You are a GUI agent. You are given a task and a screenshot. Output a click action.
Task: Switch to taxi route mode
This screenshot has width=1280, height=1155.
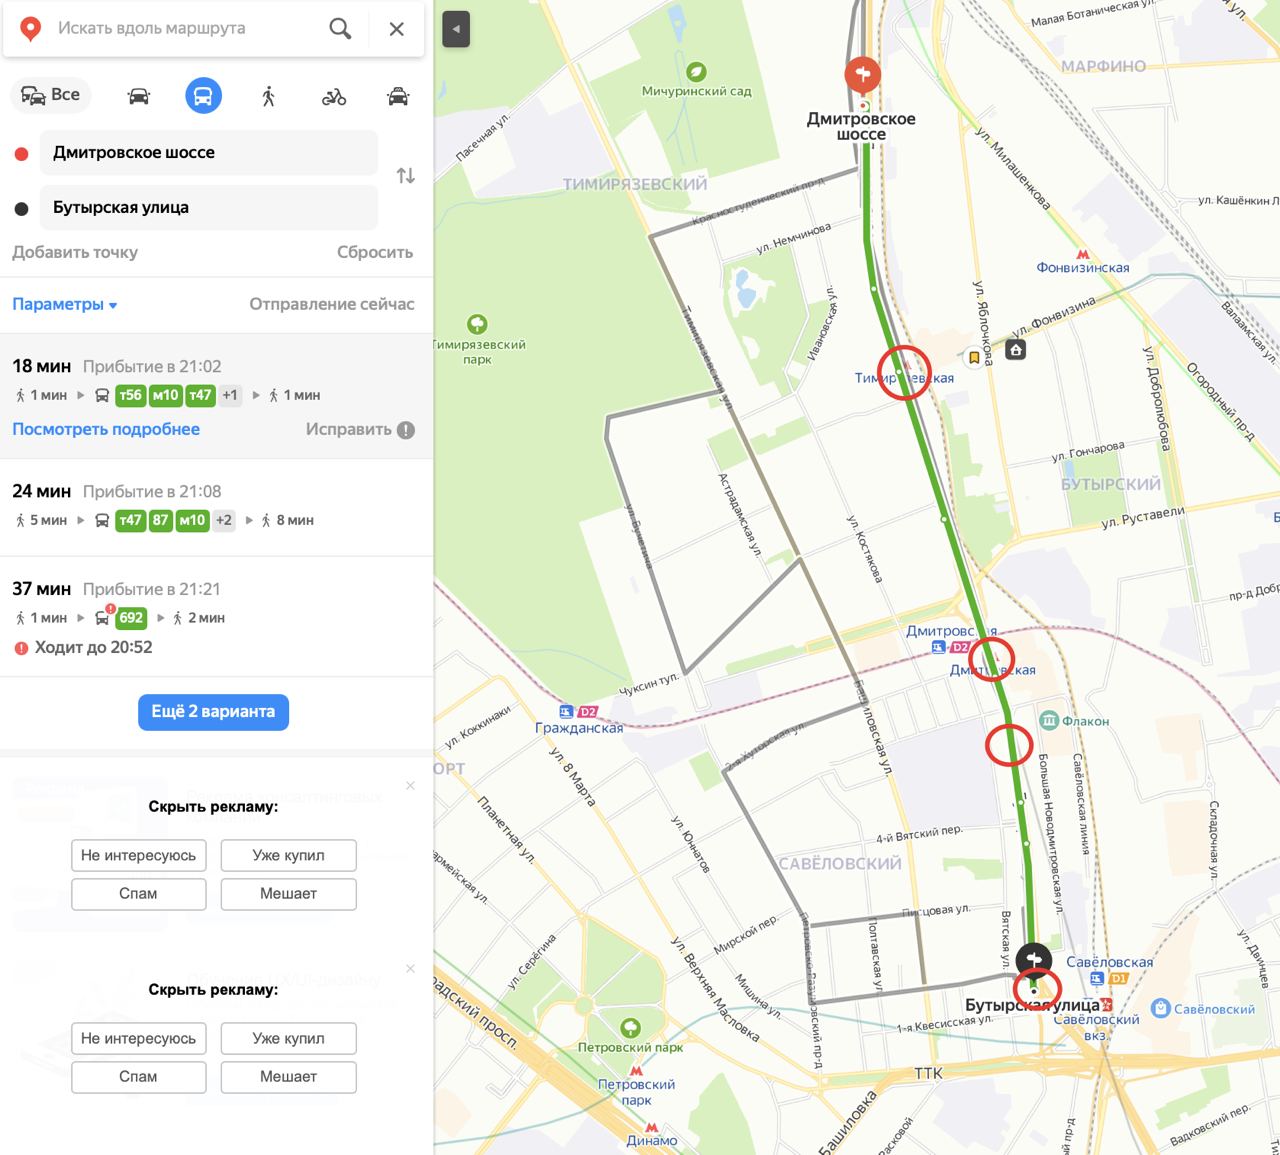click(x=398, y=96)
